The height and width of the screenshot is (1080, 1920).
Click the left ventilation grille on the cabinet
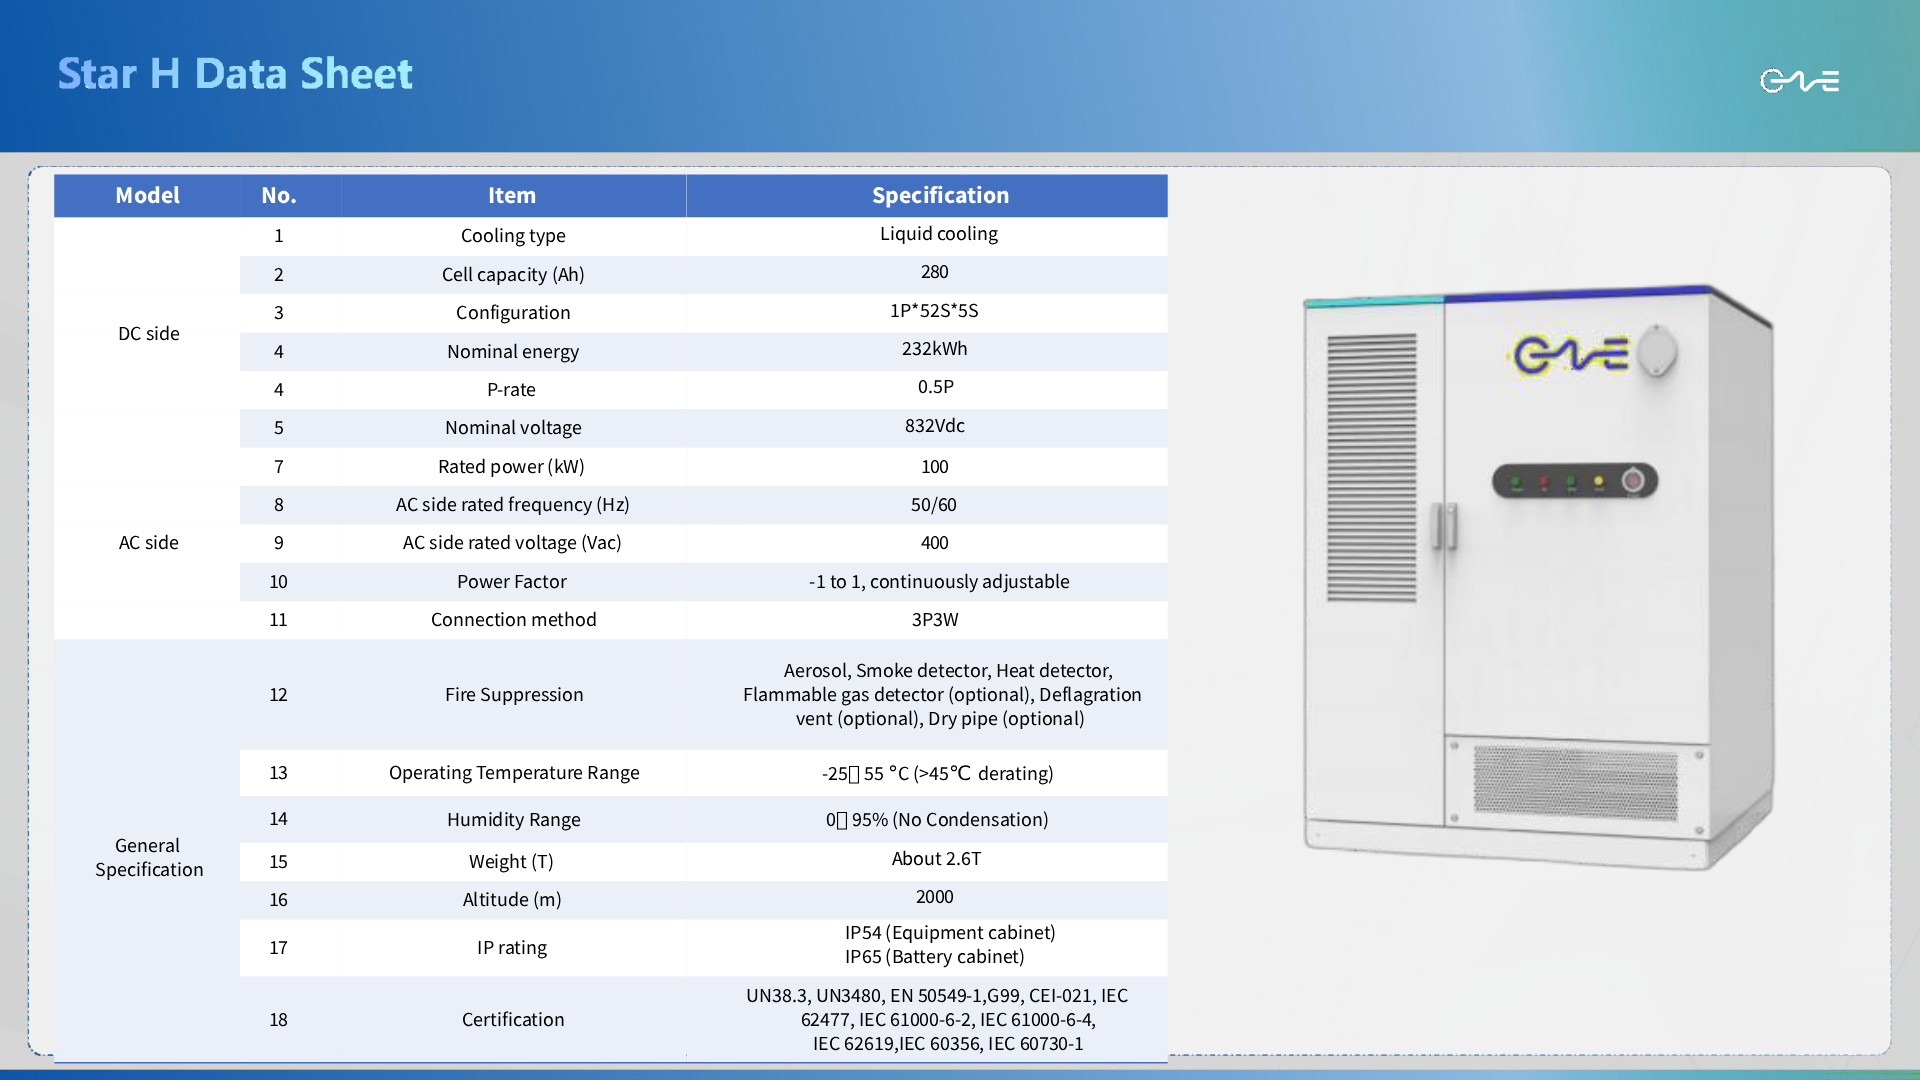[x=1371, y=467]
